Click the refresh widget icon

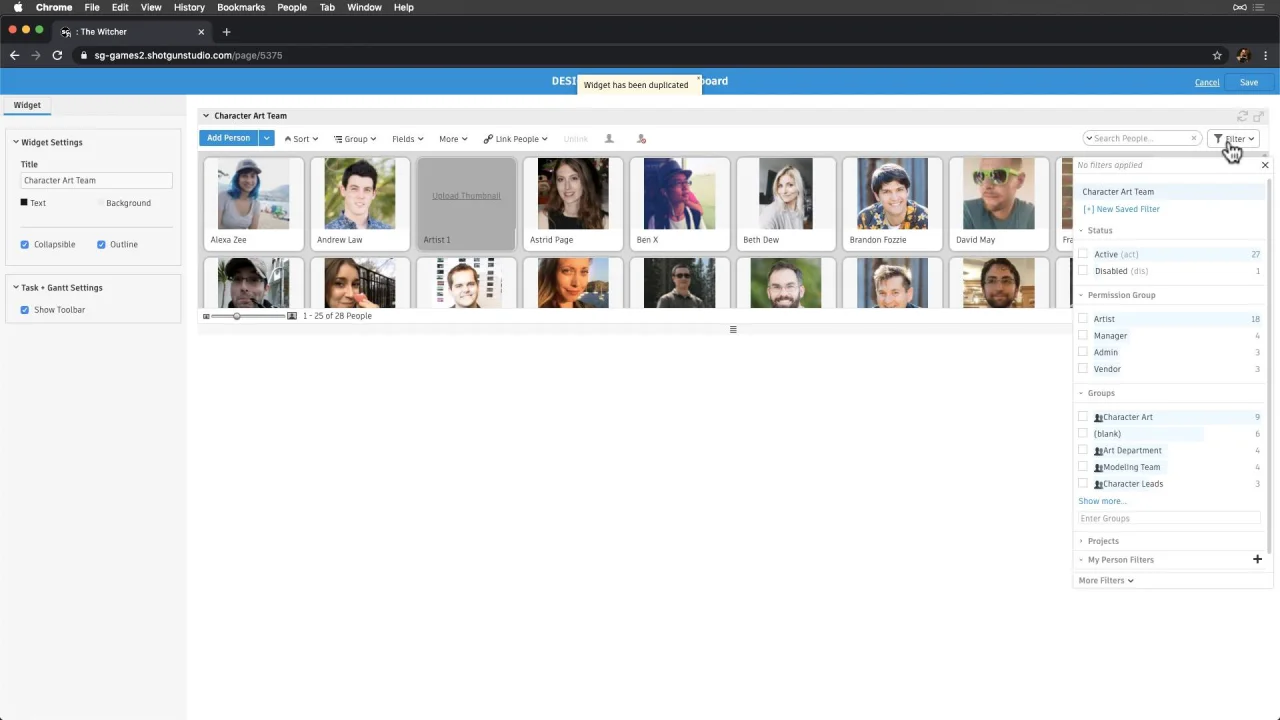[1243, 116]
